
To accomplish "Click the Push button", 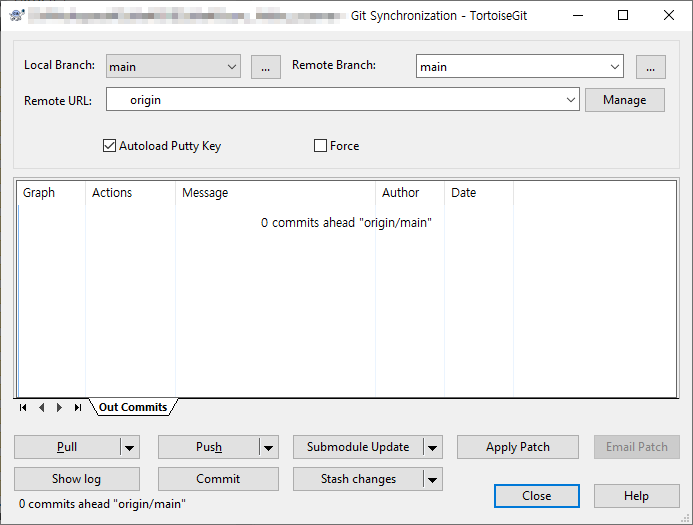I will pos(209,447).
